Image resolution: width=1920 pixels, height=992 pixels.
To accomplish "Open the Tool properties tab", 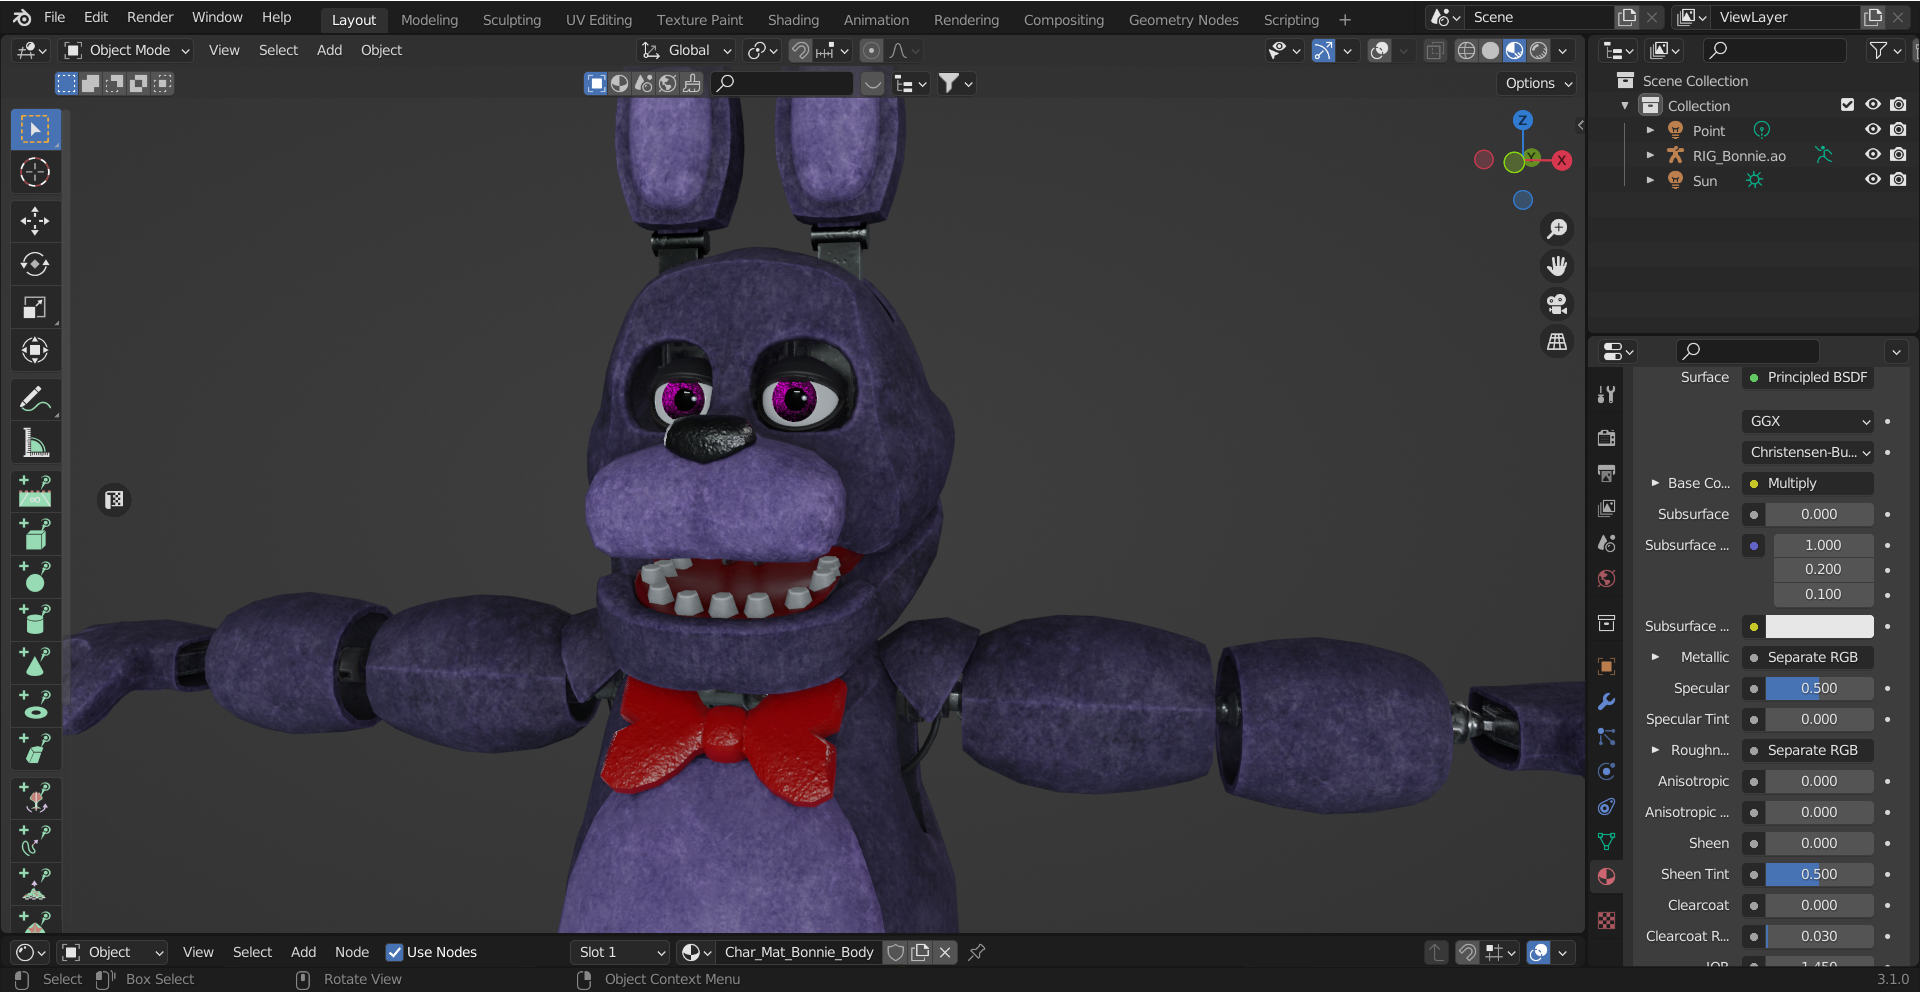I will click(x=1607, y=395).
